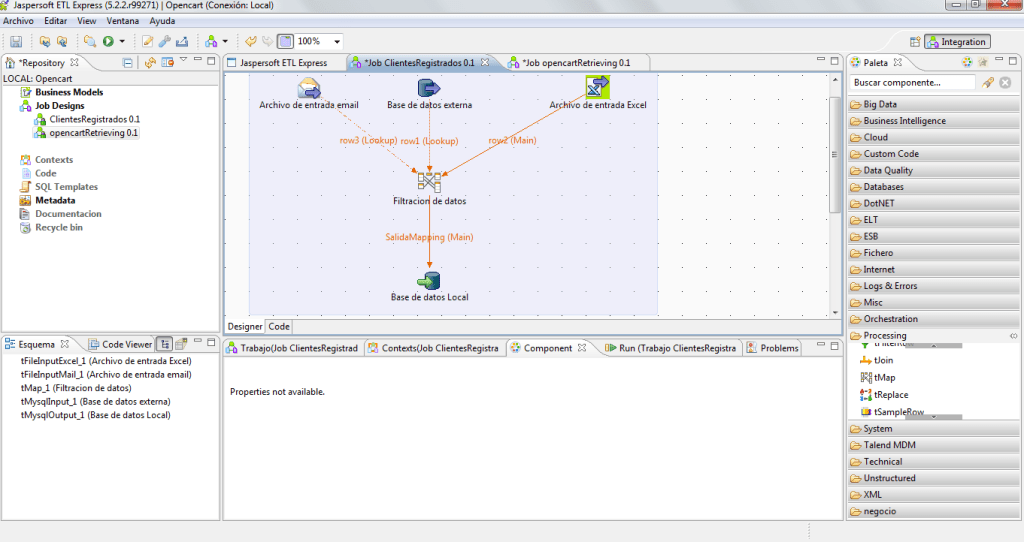
Task: Click the refresh icon in Repository panel
Action: click(150, 62)
